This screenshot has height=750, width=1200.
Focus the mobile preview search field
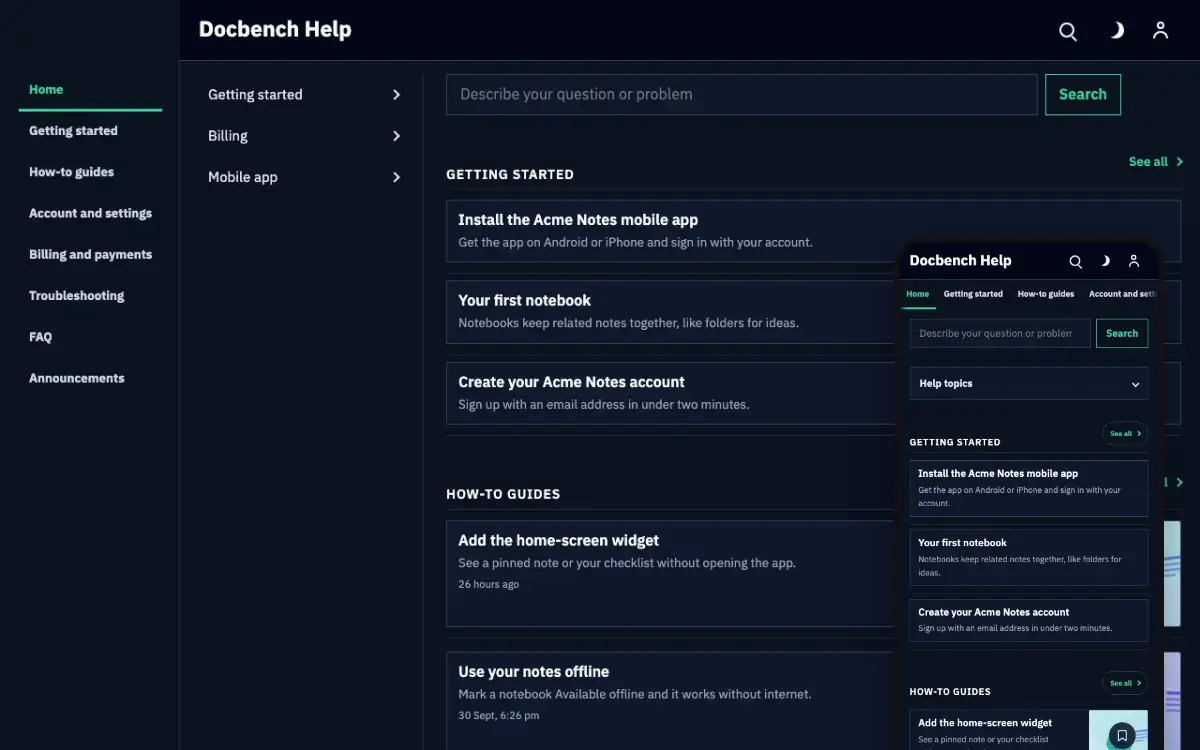pyautogui.click(x=1000, y=334)
